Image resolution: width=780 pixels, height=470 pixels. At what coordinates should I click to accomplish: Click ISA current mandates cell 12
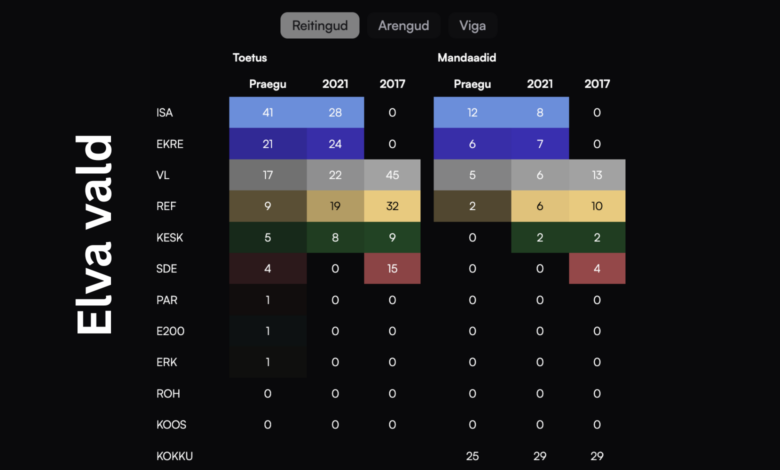(x=473, y=112)
